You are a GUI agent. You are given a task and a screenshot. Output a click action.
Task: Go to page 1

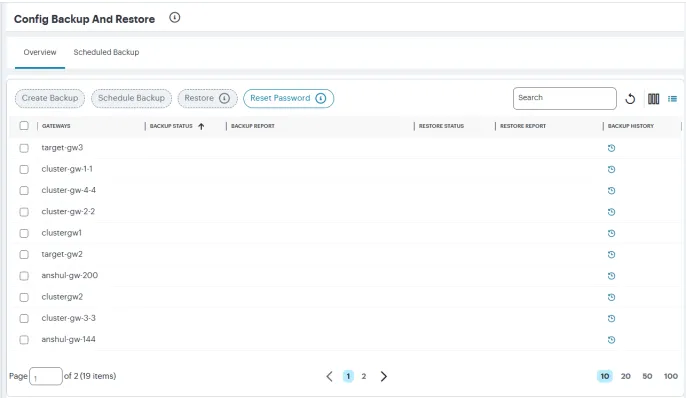point(348,376)
